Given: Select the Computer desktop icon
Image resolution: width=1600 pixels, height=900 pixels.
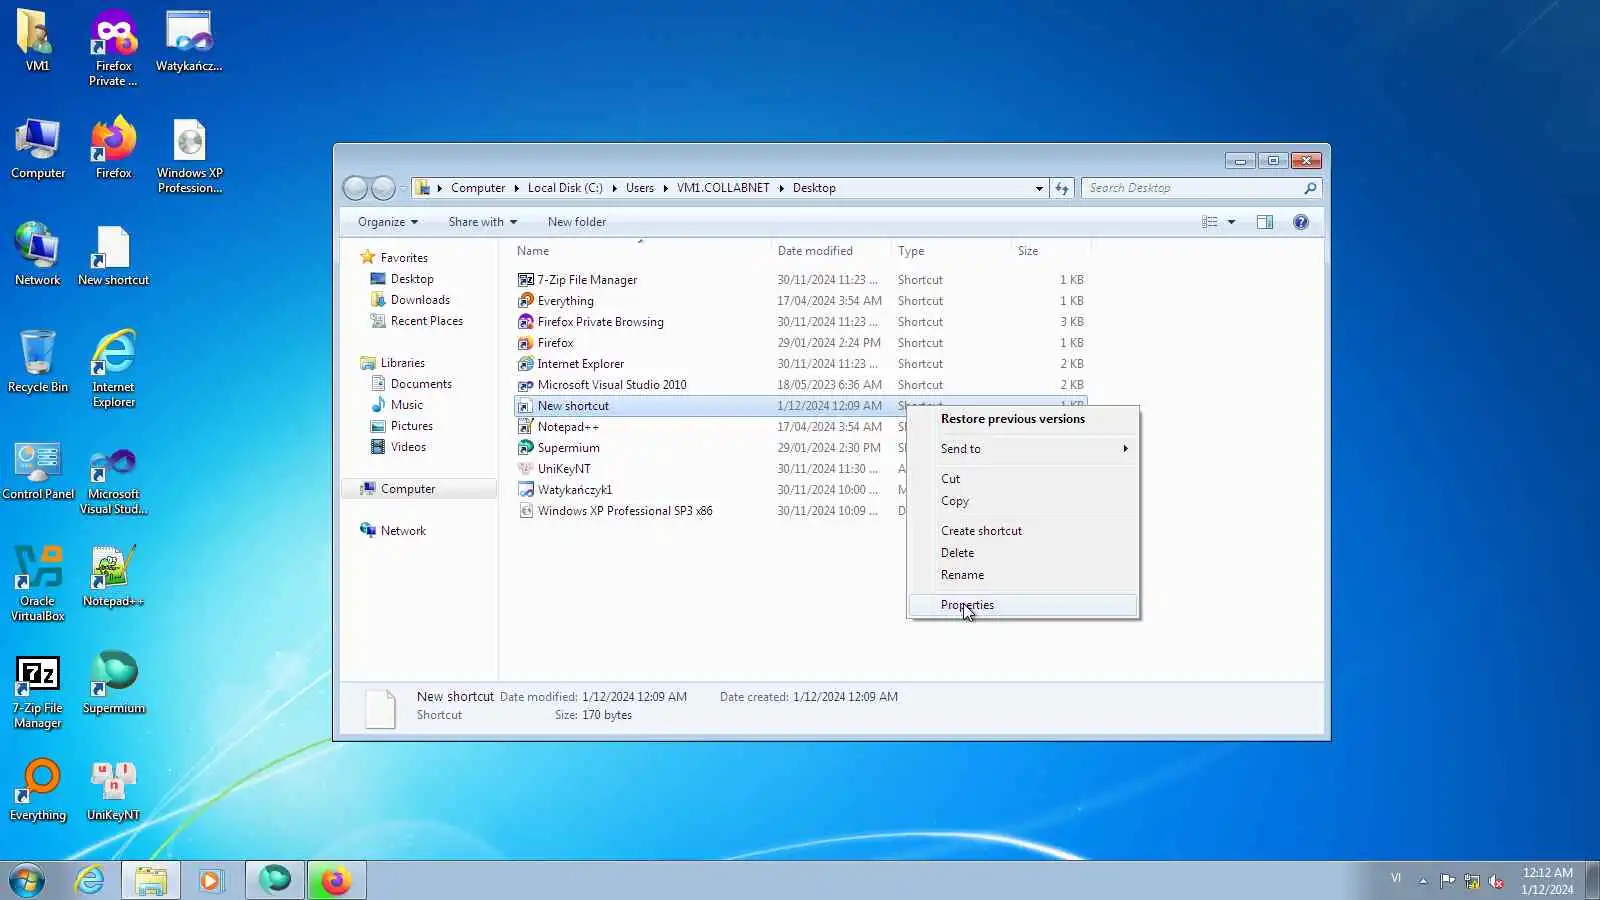Looking at the screenshot, I should tap(38, 148).
